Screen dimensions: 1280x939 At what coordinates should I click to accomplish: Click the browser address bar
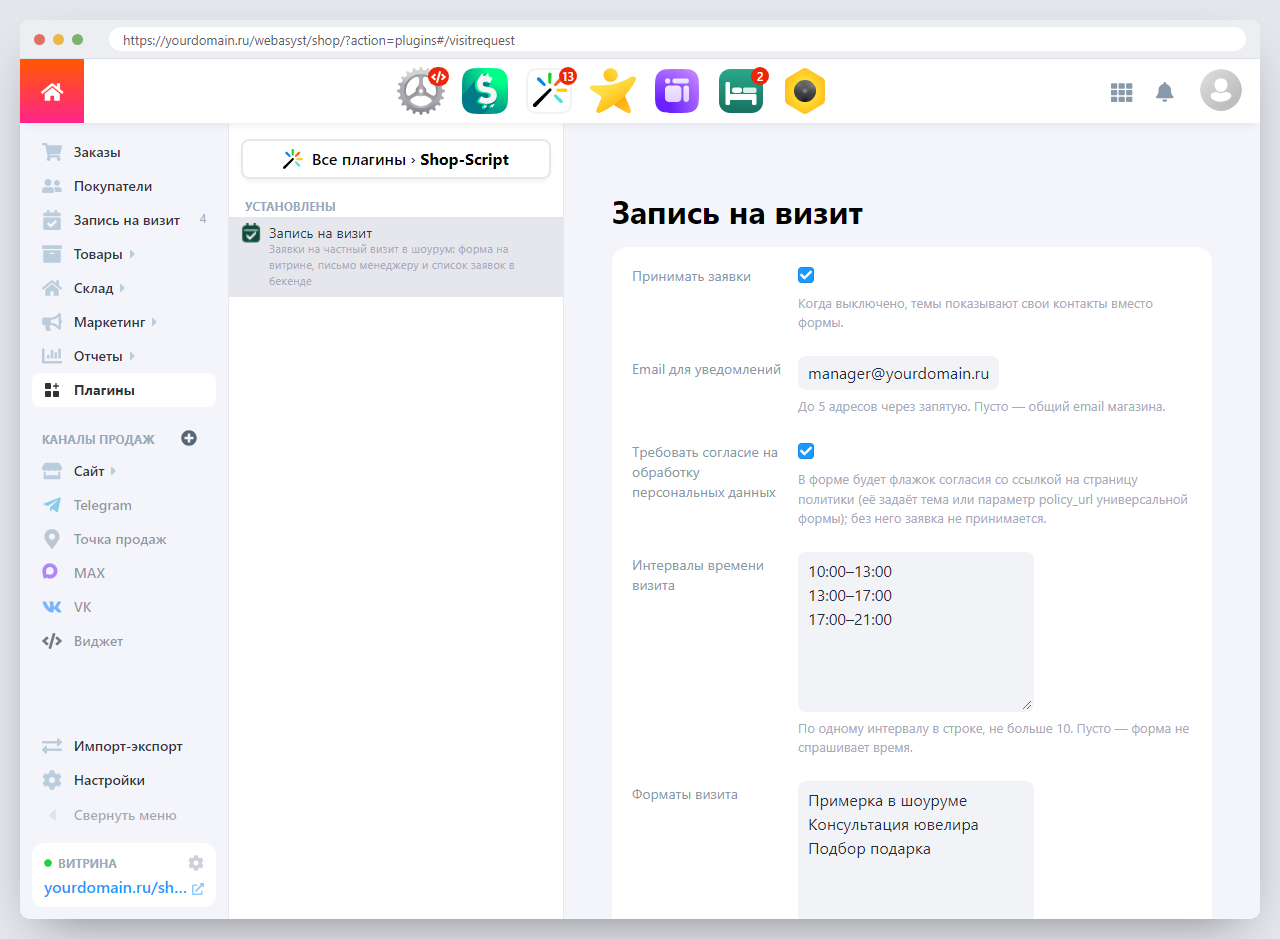point(677,40)
